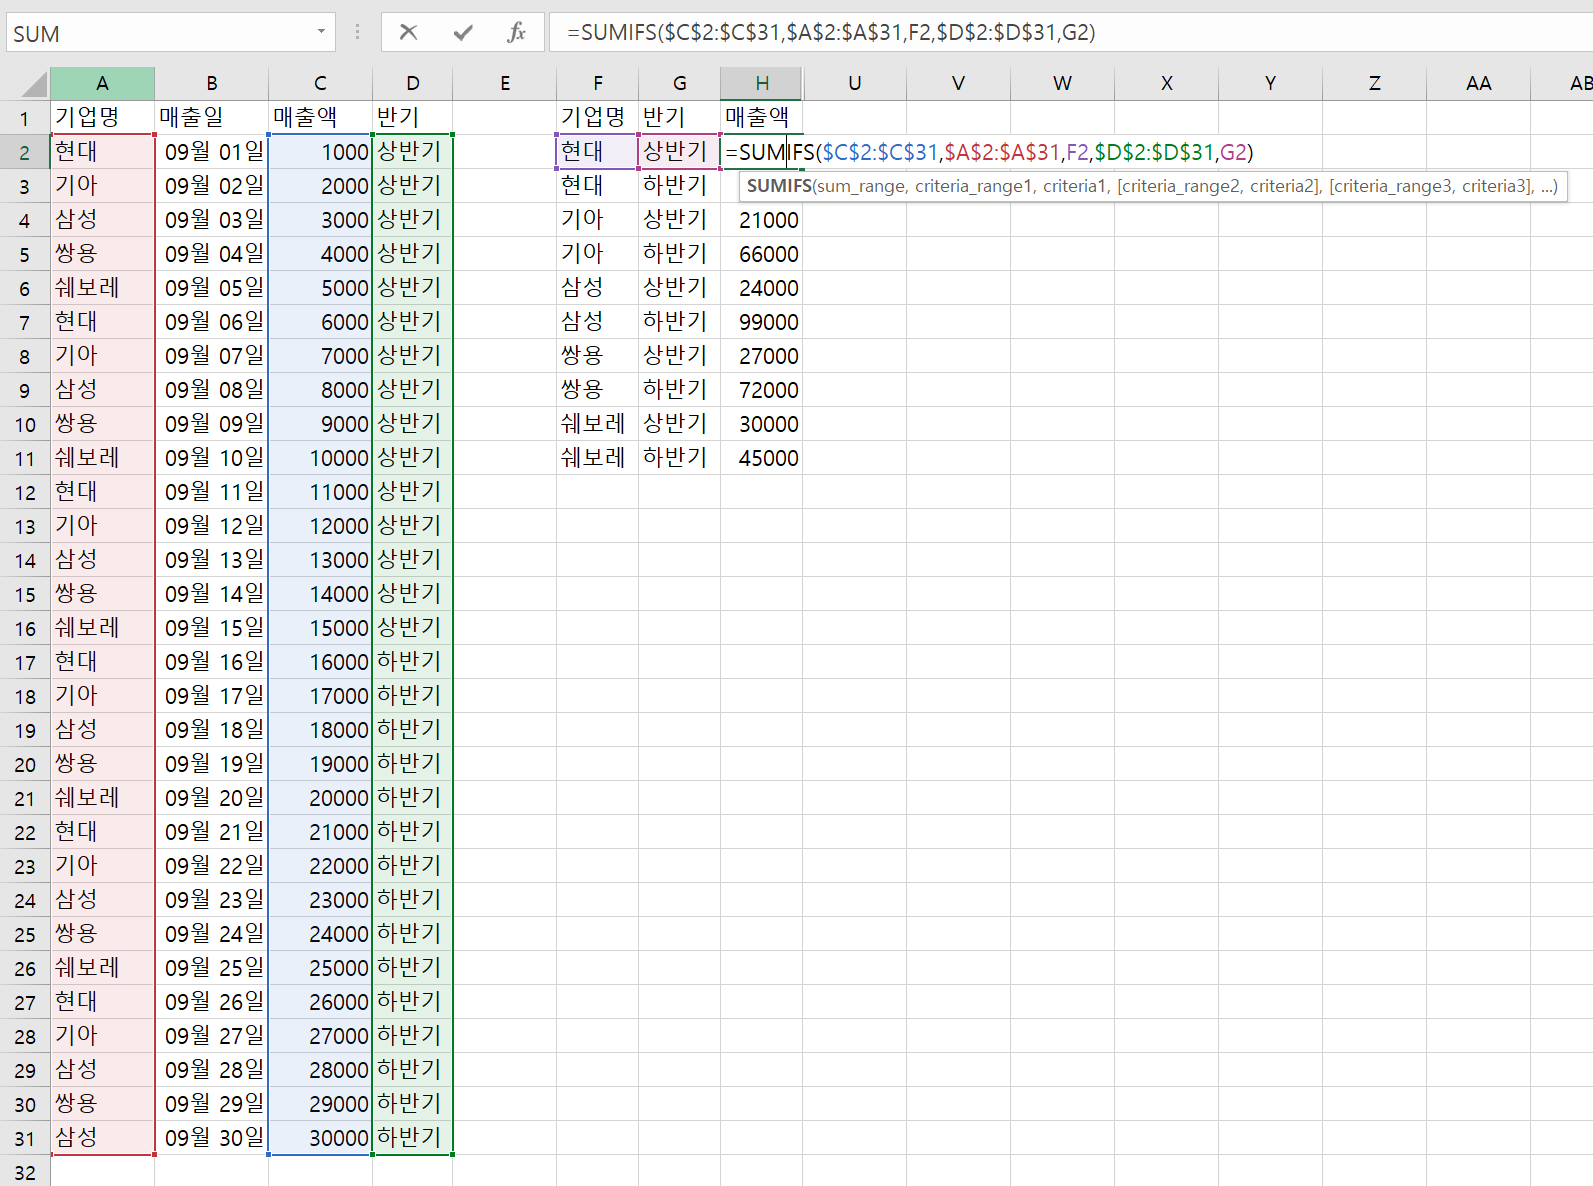Click cell C25 with value 24000
Viewport: 1593px width, 1186px height.
coord(320,934)
